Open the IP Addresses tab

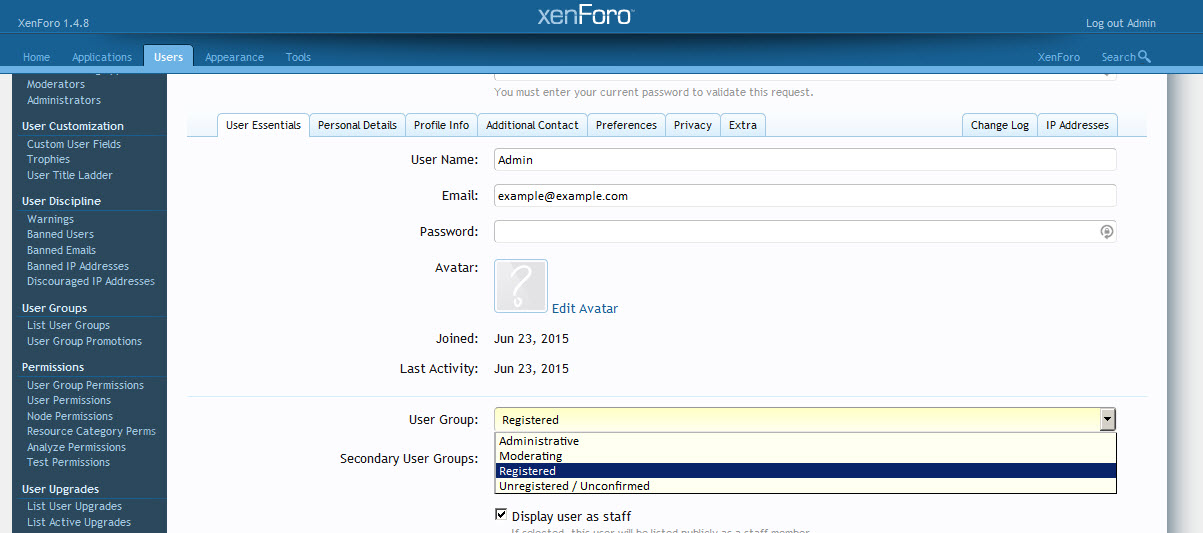(x=1077, y=125)
